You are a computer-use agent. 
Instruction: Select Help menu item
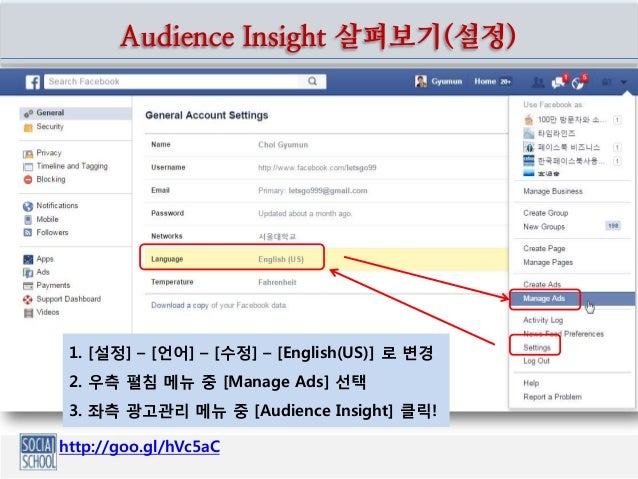click(531, 383)
